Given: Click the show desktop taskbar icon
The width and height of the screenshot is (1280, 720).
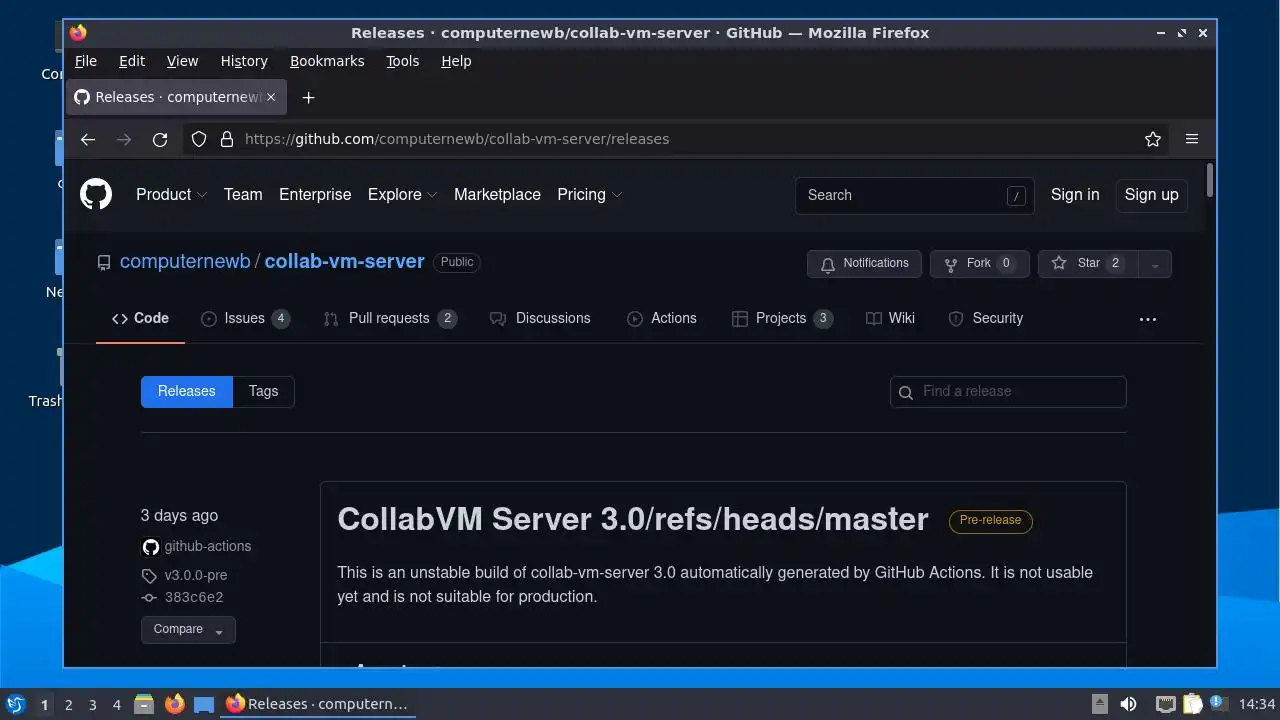Looking at the screenshot, I should pyautogui.click(x=204, y=704).
